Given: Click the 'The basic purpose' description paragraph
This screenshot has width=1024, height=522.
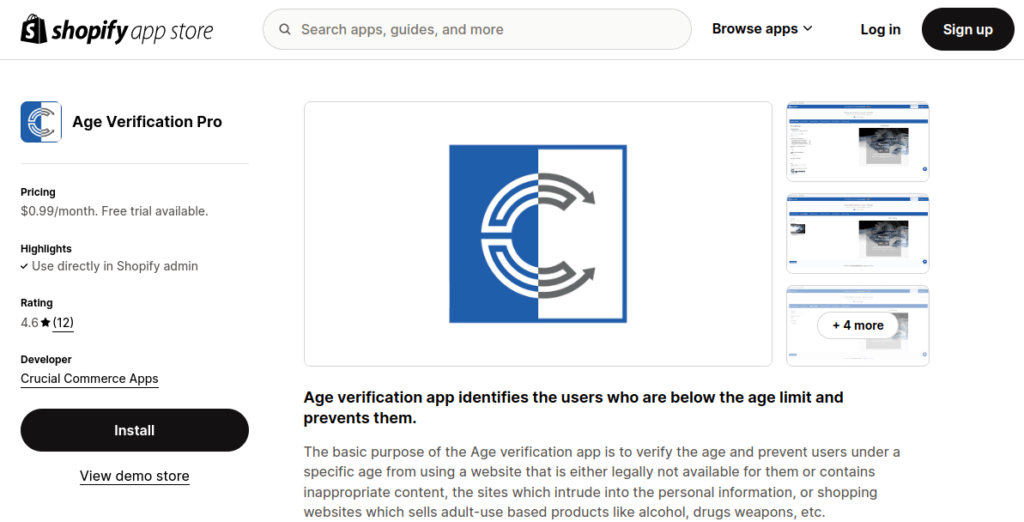Looking at the screenshot, I should pyautogui.click(x=601, y=481).
